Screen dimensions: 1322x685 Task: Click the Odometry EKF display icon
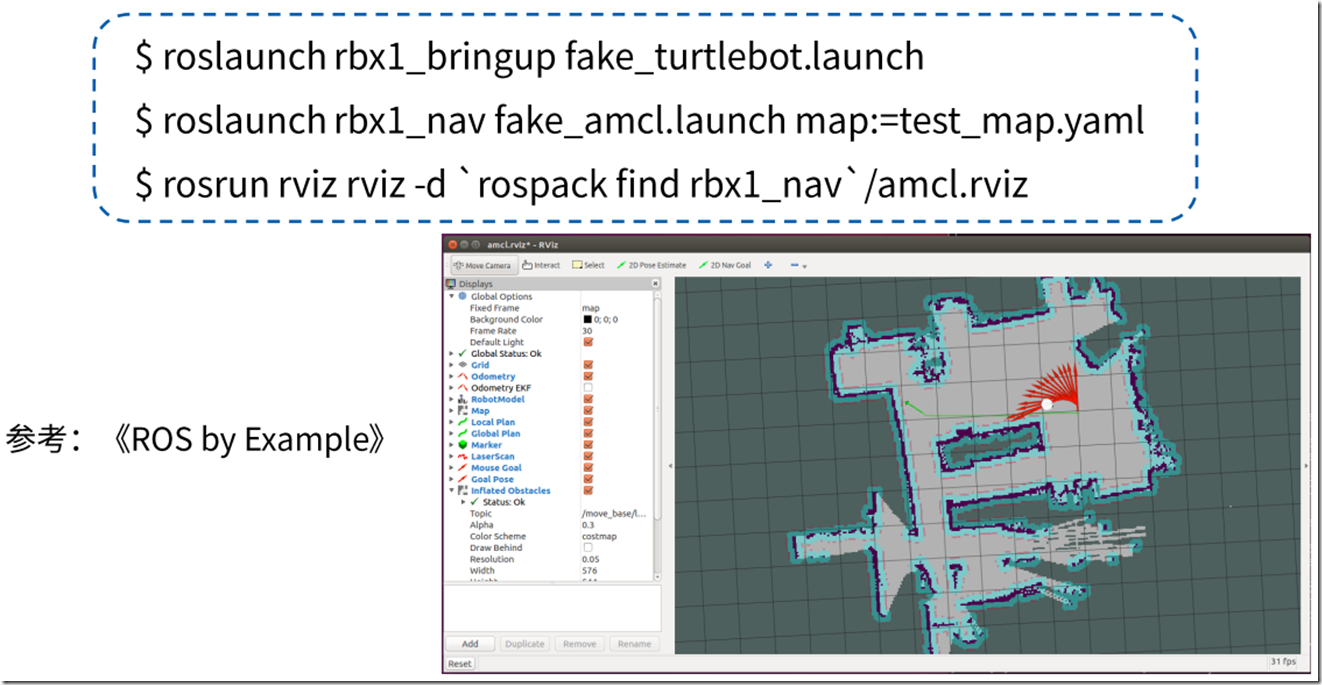pos(462,388)
